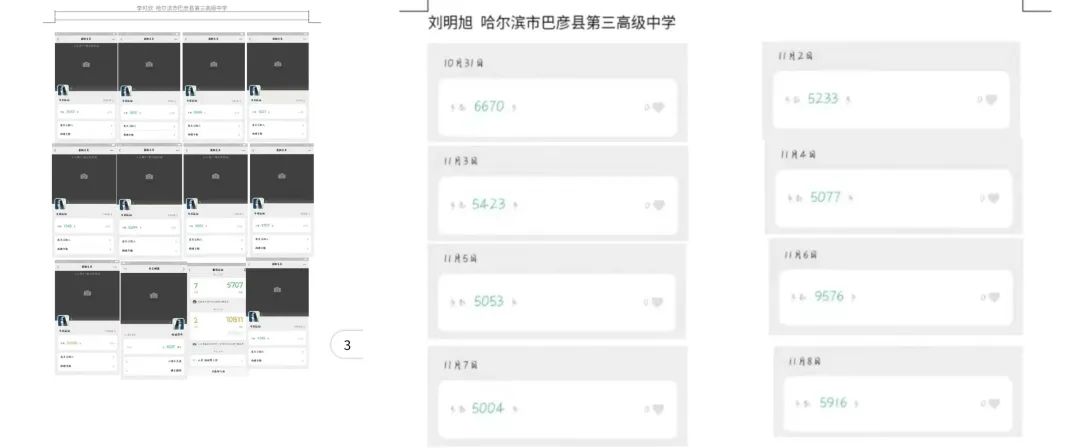1080x448 pixels.
Task: Click the camera icon in the top-right screenshot
Action: point(278,64)
